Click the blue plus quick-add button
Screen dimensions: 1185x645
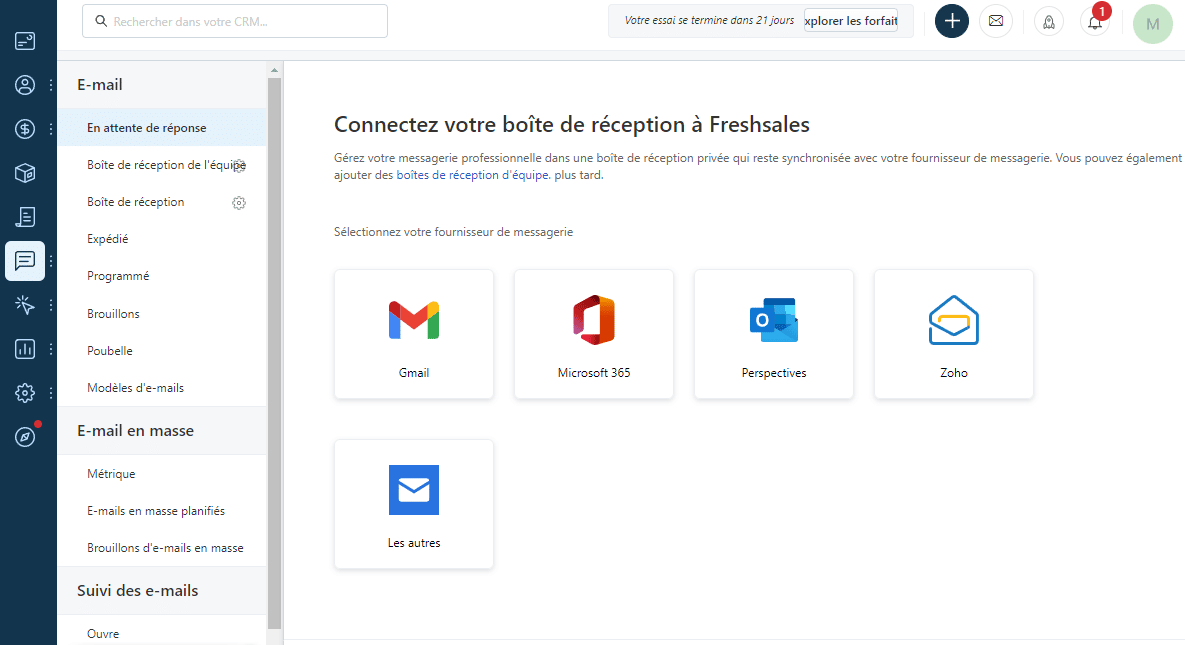(x=952, y=21)
